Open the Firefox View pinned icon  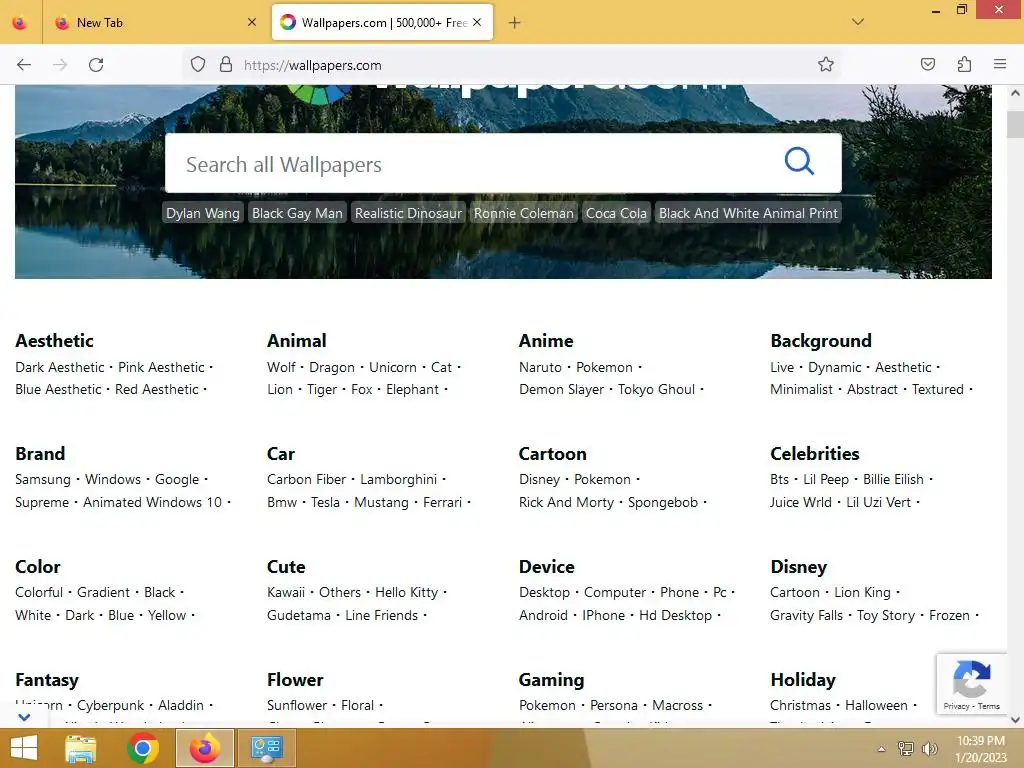(20, 23)
